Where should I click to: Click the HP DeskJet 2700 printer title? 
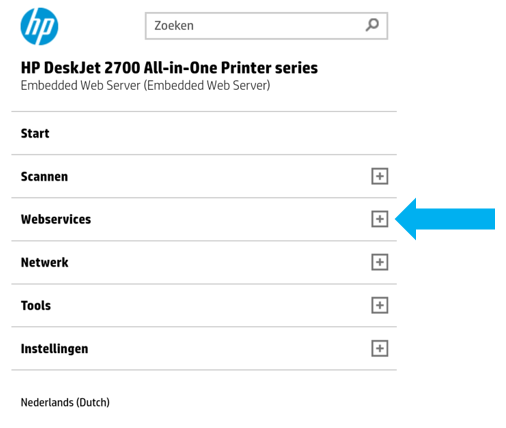coord(169,68)
